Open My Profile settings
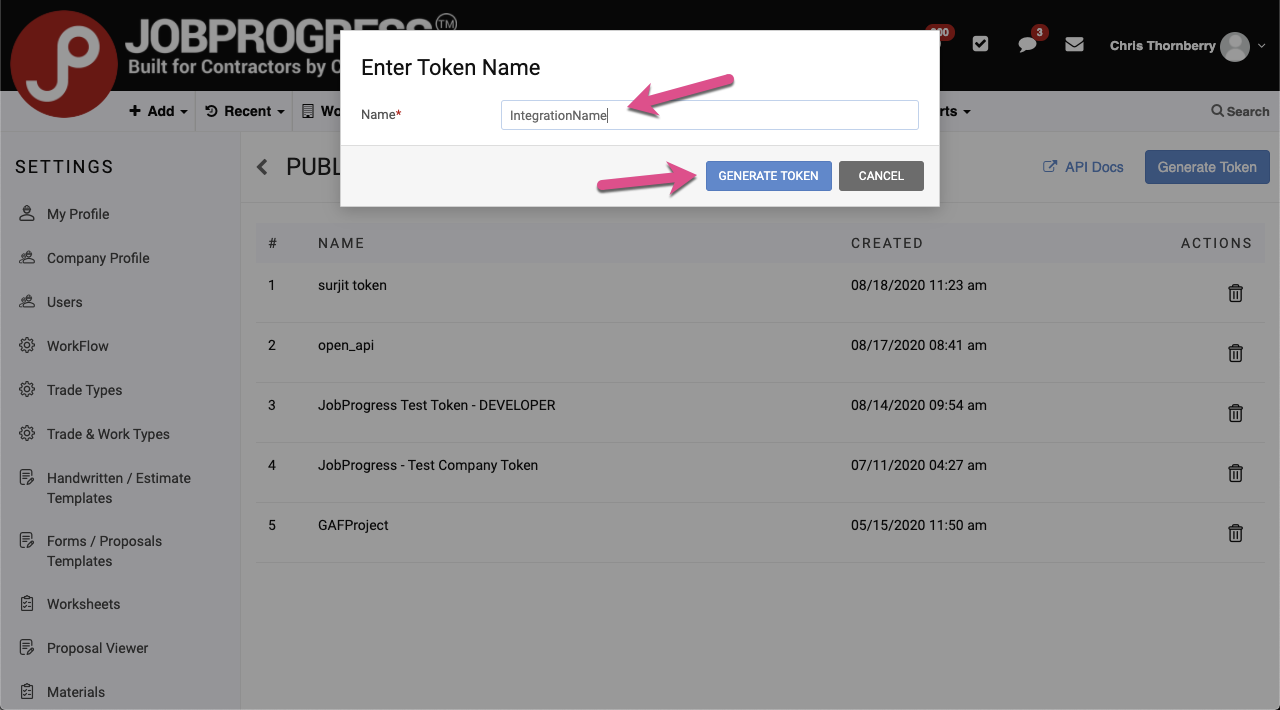Image resolution: width=1280 pixels, height=710 pixels. point(78,214)
